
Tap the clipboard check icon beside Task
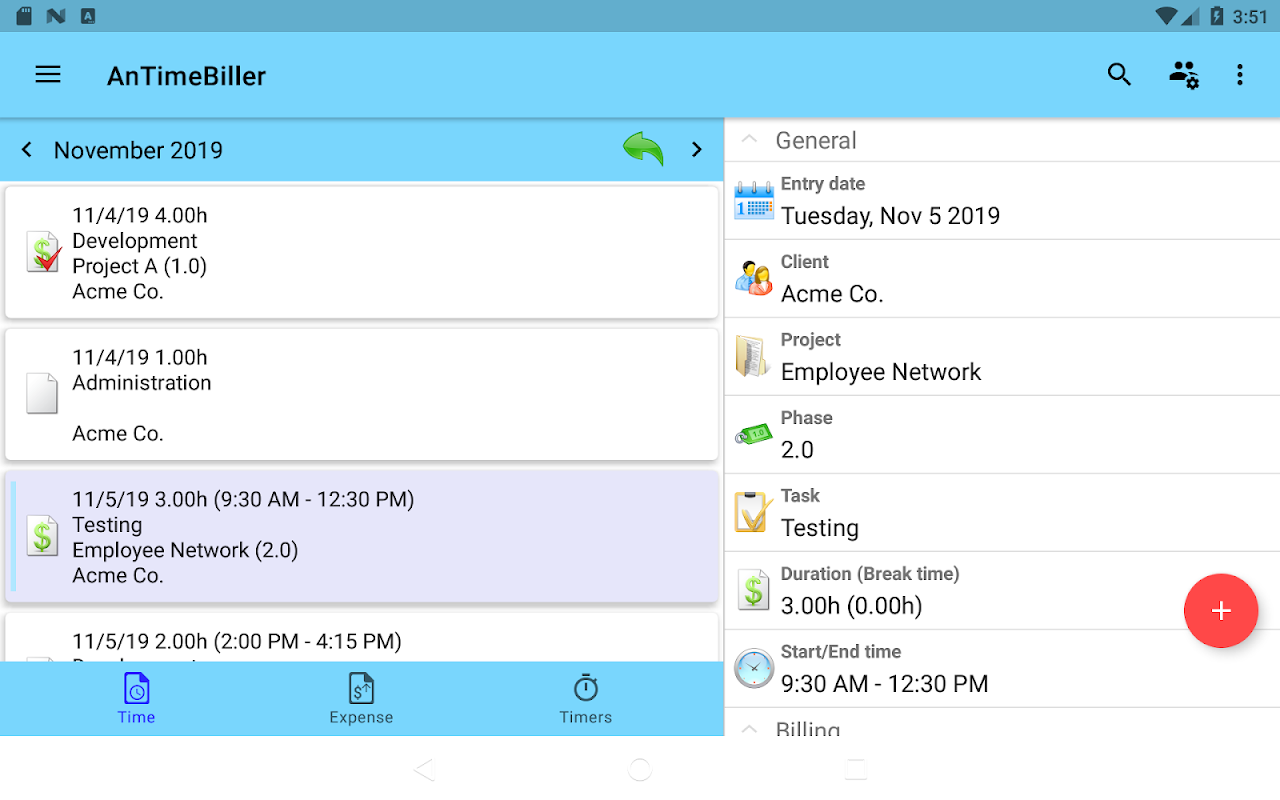tap(753, 512)
